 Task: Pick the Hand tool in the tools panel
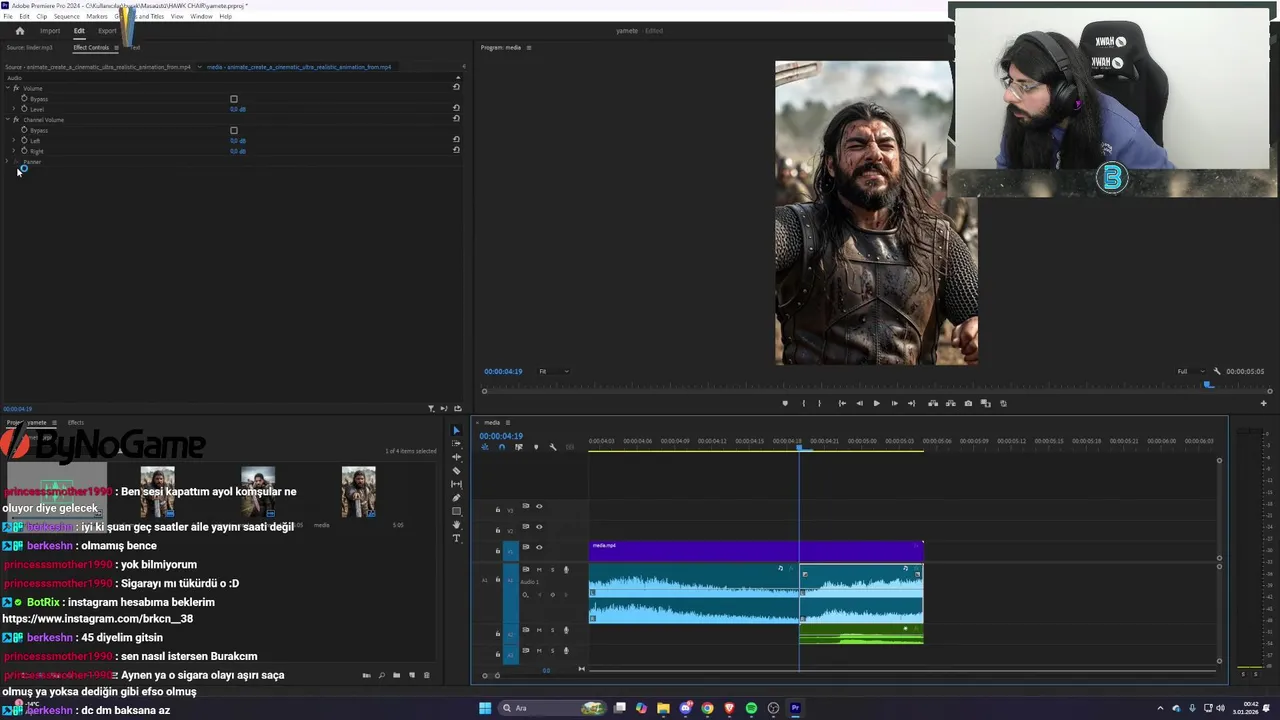(457, 525)
